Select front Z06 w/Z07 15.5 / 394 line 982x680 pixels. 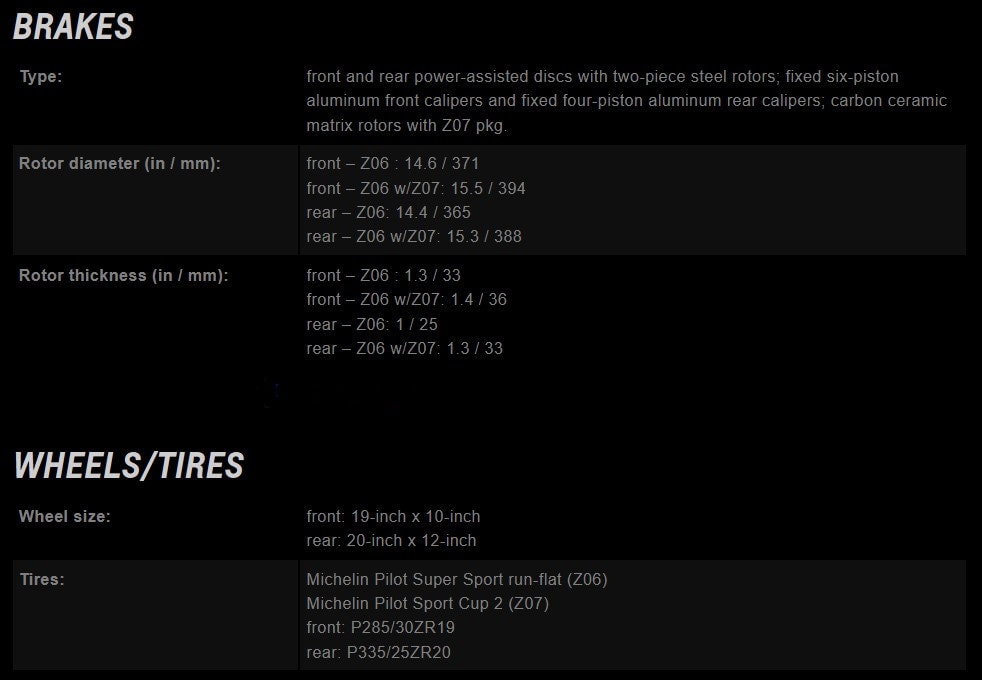click(416, 188)
